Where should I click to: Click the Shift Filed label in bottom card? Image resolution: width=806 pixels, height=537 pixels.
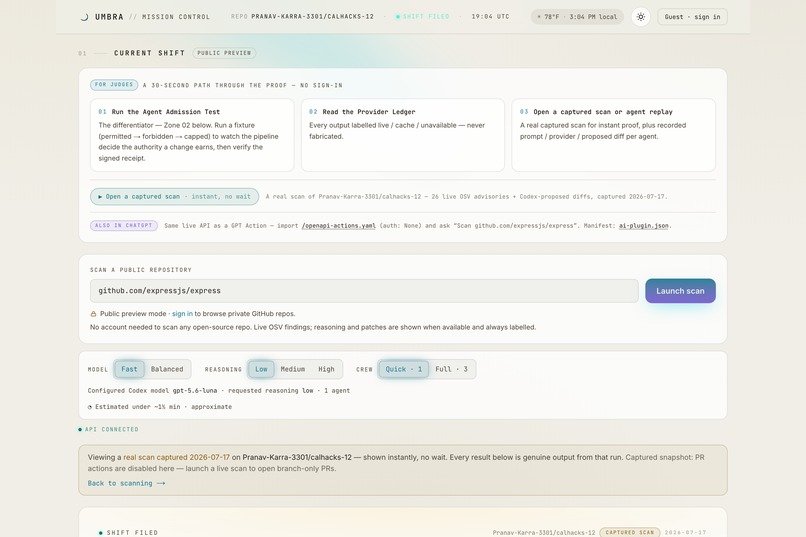point(132,533)
